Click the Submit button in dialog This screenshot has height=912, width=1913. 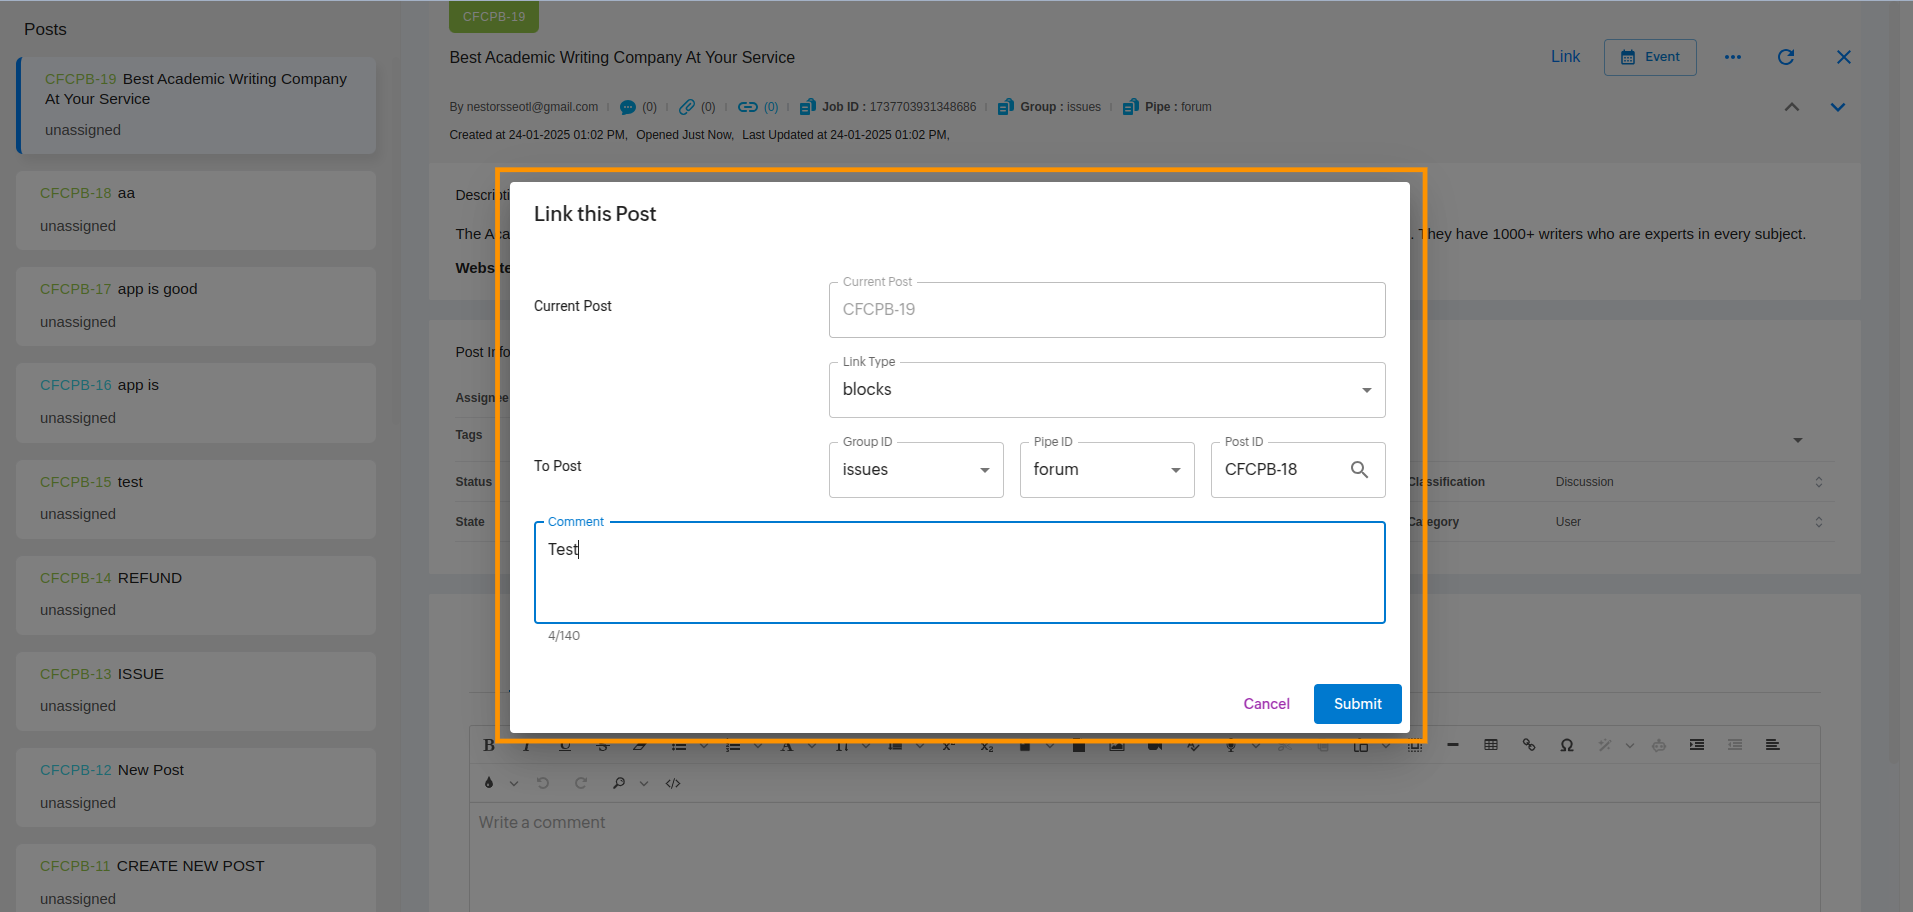pyautogui.click(x=1357, y=704)
